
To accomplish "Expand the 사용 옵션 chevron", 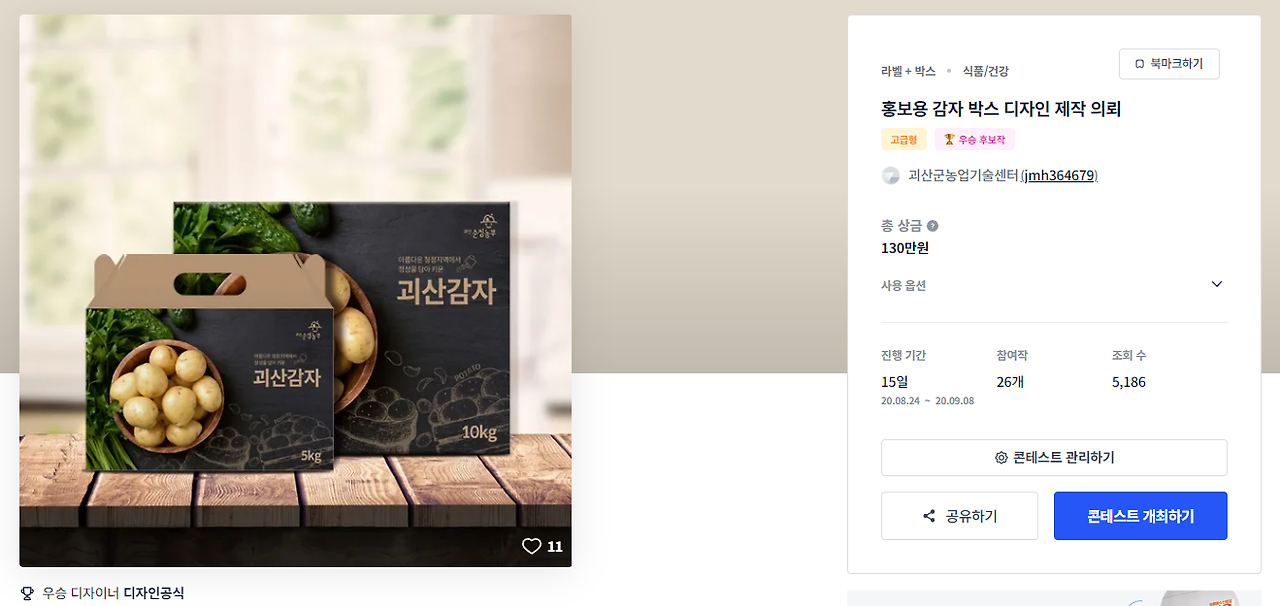I will click(x=1216, y=284).
